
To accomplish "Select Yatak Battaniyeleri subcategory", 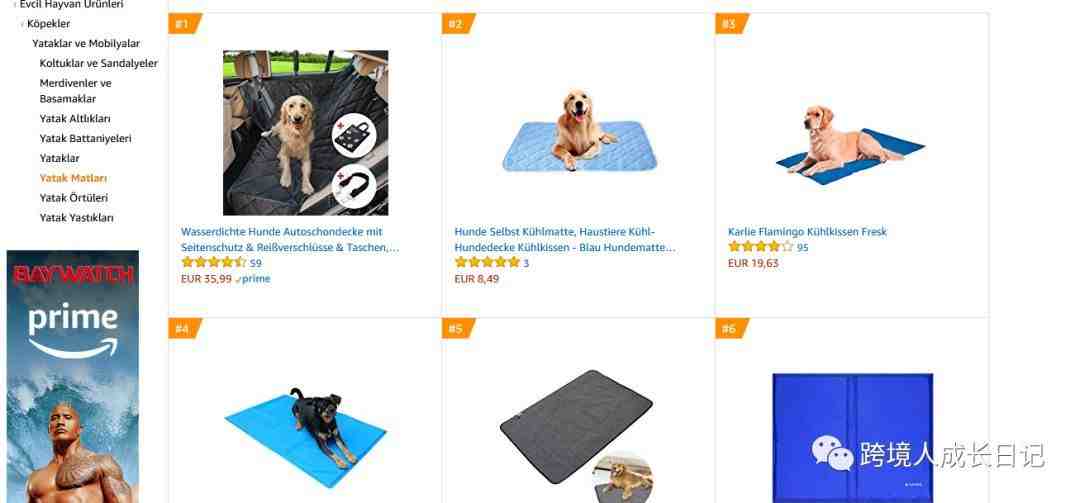I will click(x=85, y=138).
